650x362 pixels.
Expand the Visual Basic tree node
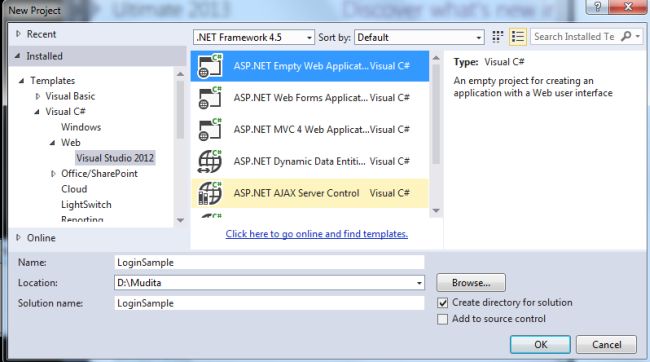click(38, 96)
